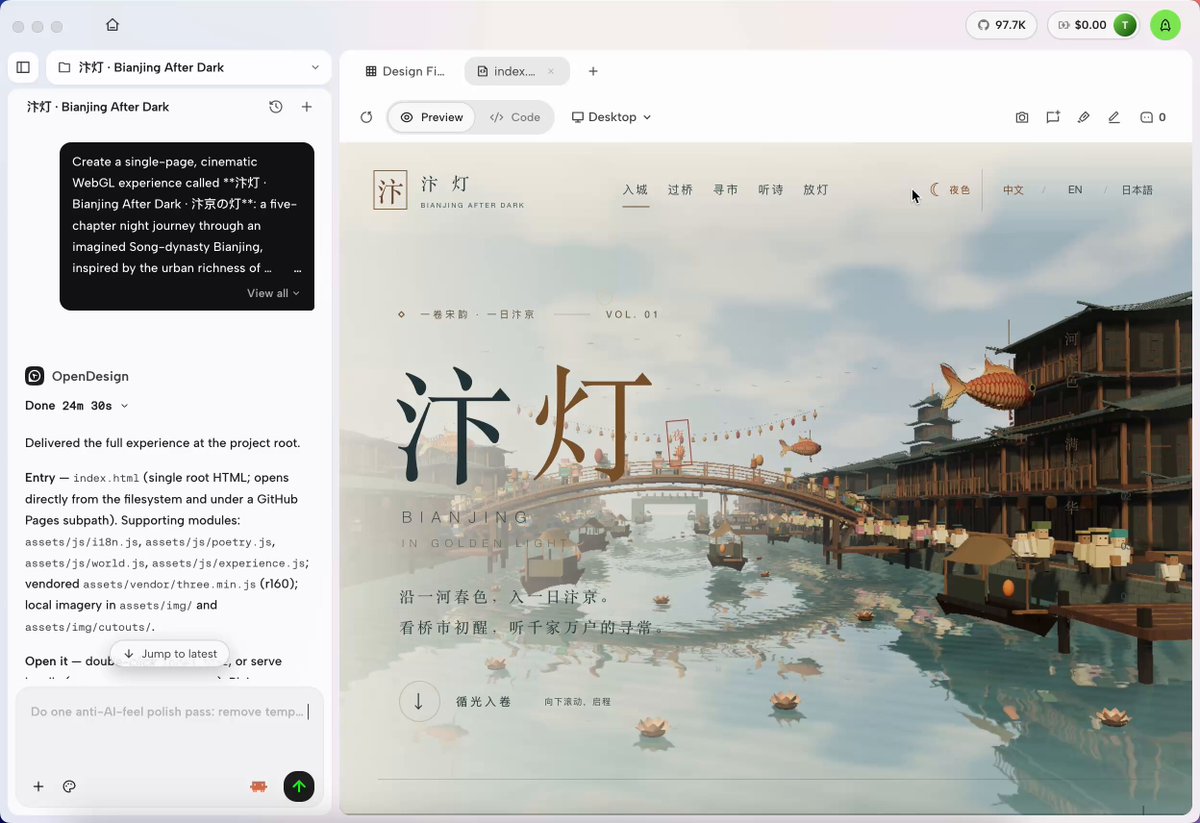Click the green notification bell icon
Viewport: 1200px width, 823px height.
(x=1165, y=25)
